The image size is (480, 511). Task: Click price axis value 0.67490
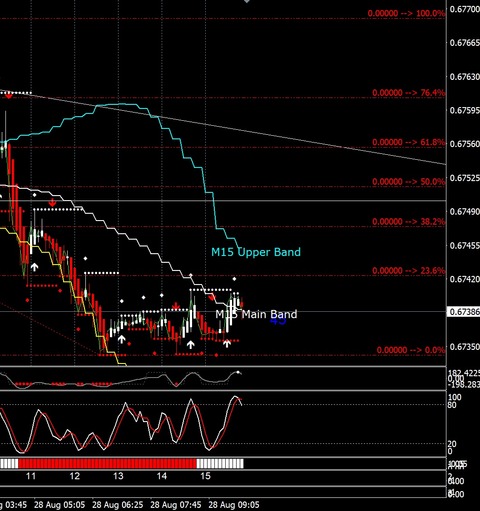[465, 211]
